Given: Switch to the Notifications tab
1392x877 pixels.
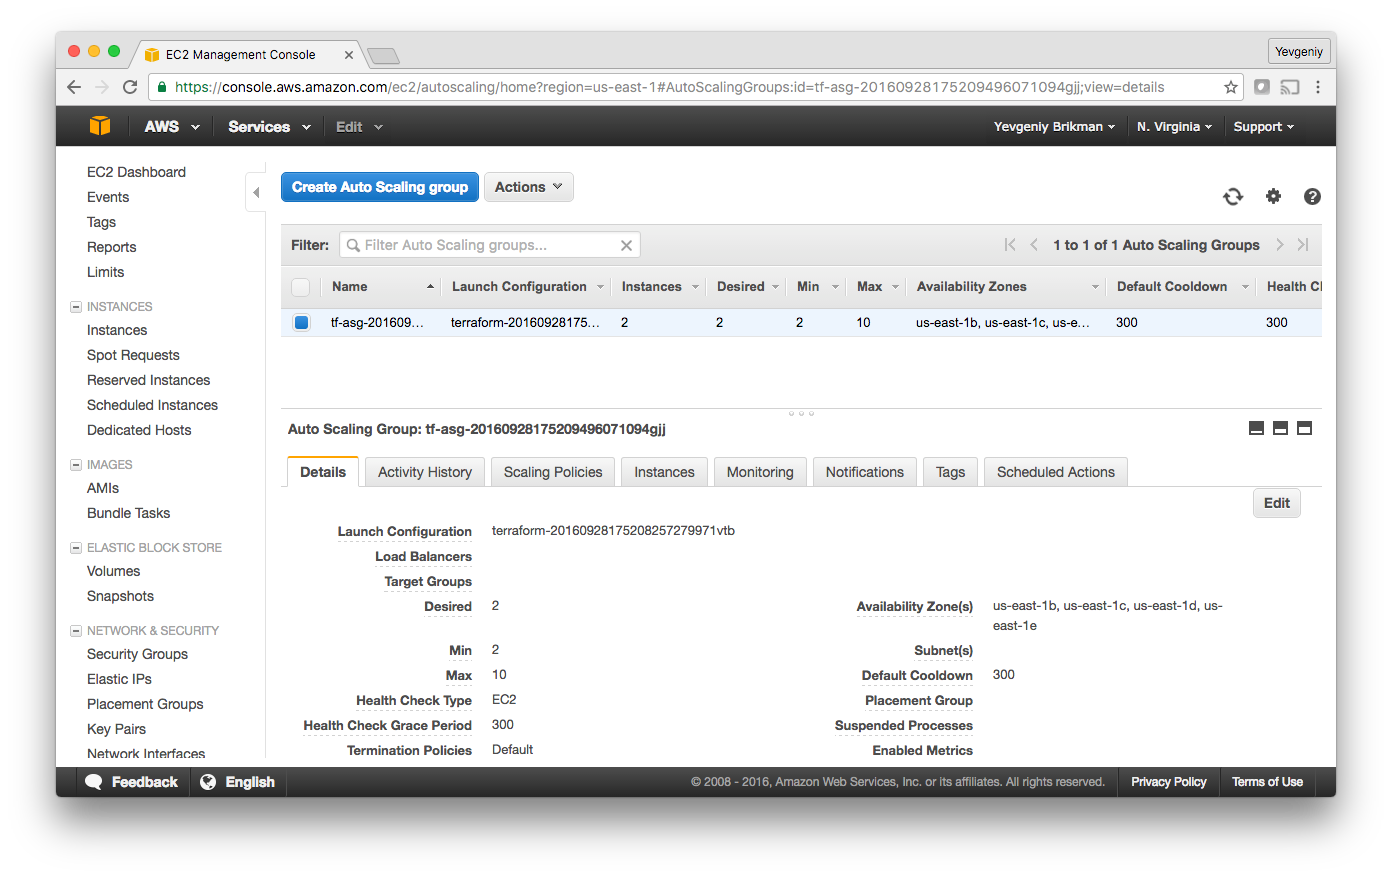Looking at the screenshot, I should click(865, 472).
